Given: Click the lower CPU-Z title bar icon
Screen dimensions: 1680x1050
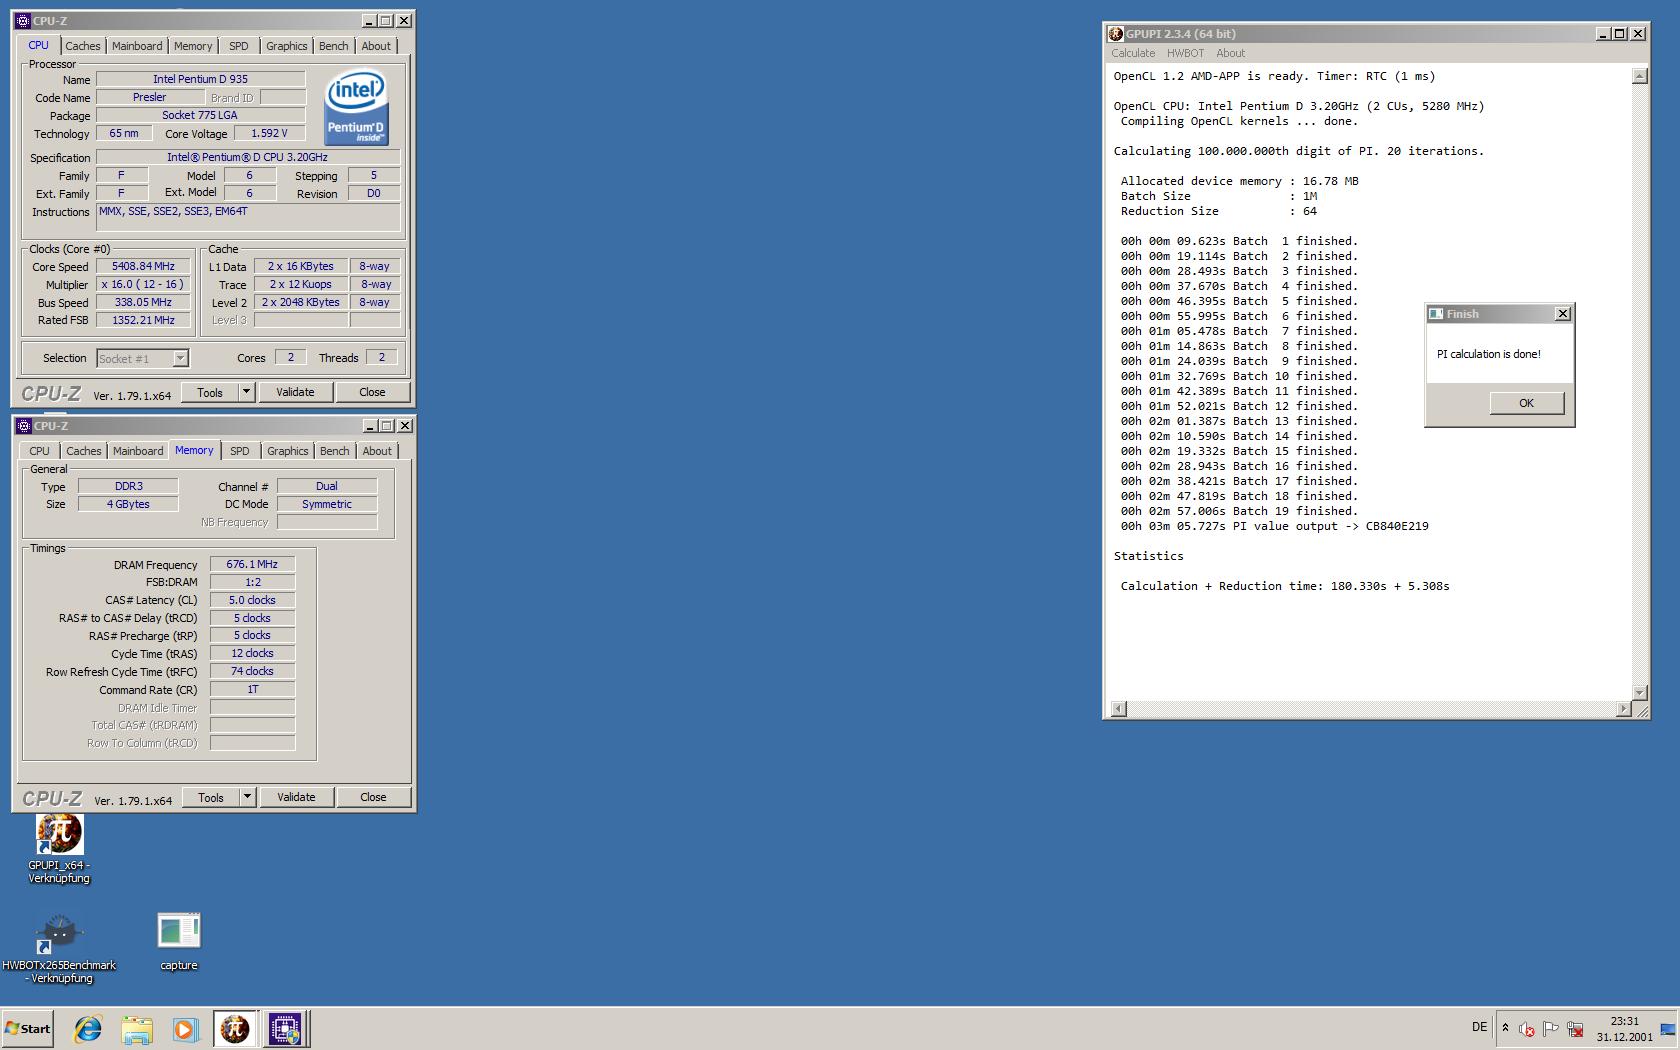Looking at the screenshot, I should pyautogui.click(x=24, y=426).
